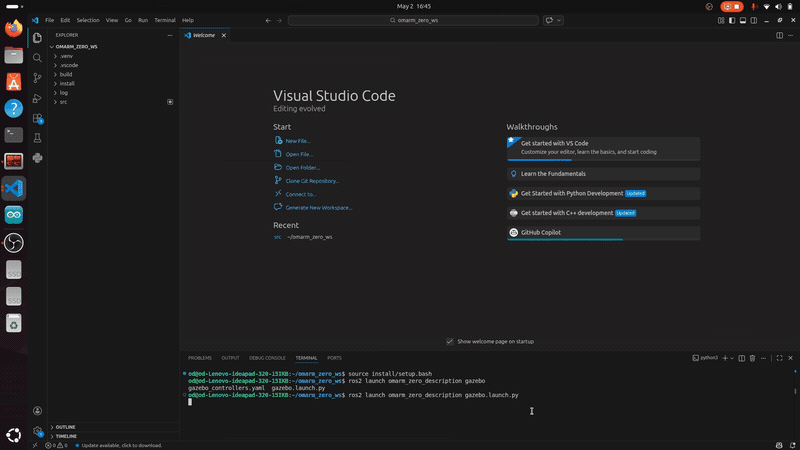Viewport: 800px width, 450px height.
Task: Kill terminal with the trash icon
Action: point(752,358)
